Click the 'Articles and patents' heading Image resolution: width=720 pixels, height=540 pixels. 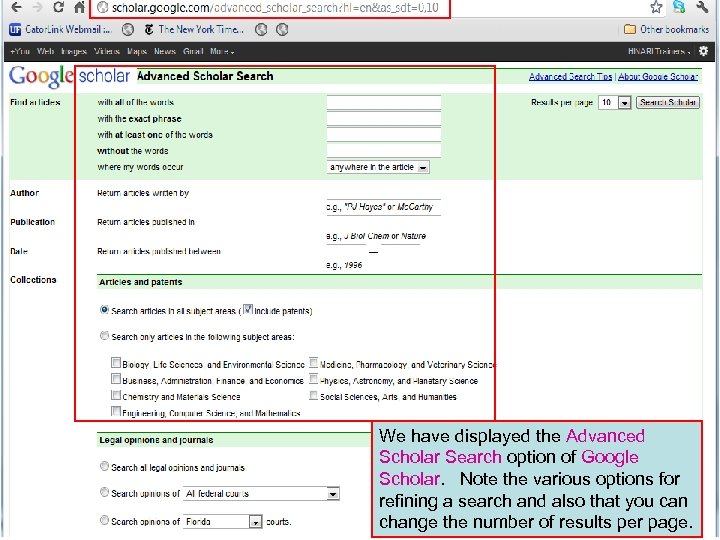click(x=141, y=282)
